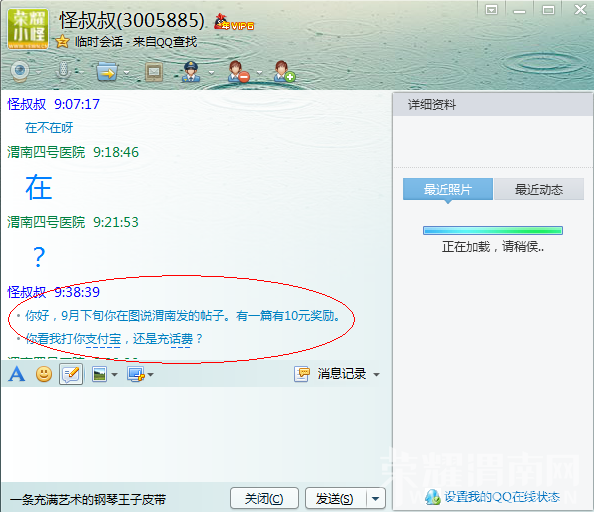Click the question mark reply message
The height and width of the screenshot is (512, 594).
tap(39, 257)
